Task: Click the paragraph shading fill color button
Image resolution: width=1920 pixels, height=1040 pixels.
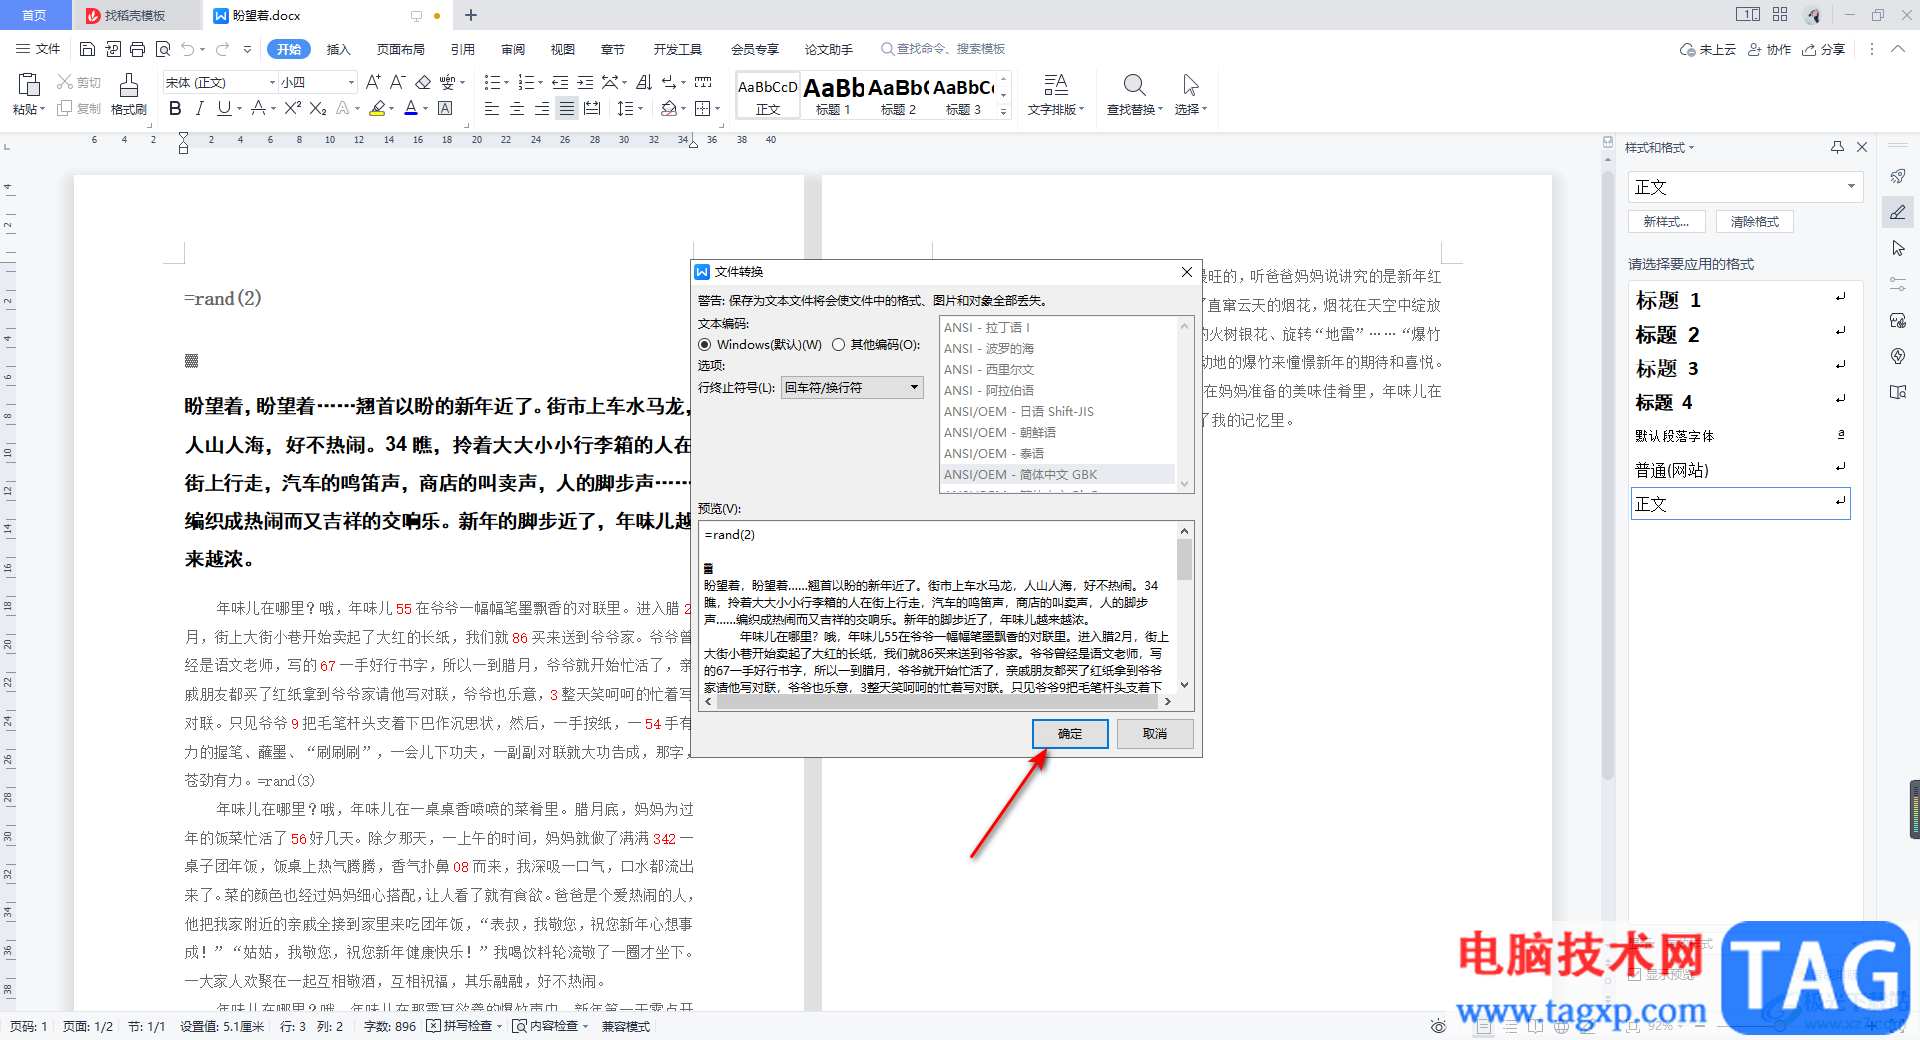Action: (x=669, y=108)
